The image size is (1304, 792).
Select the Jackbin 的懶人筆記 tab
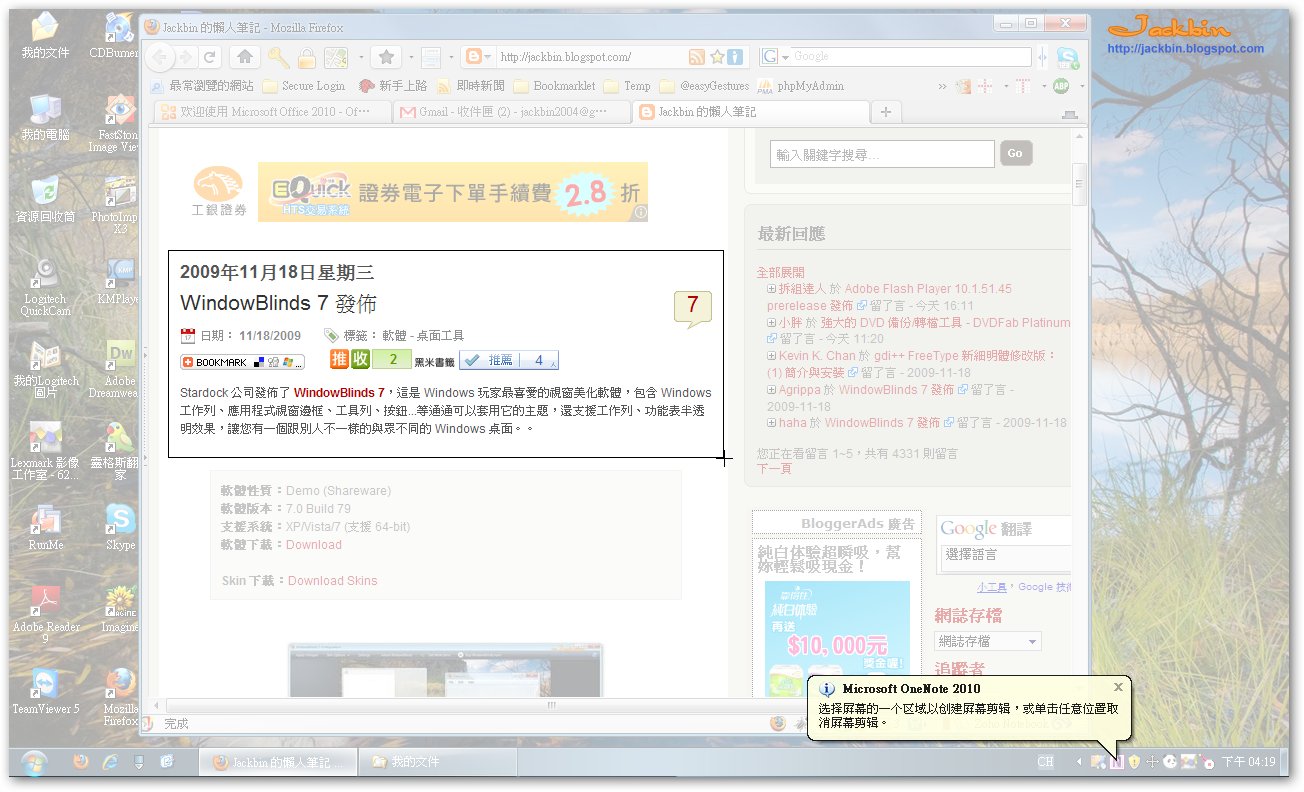point(750,112)
